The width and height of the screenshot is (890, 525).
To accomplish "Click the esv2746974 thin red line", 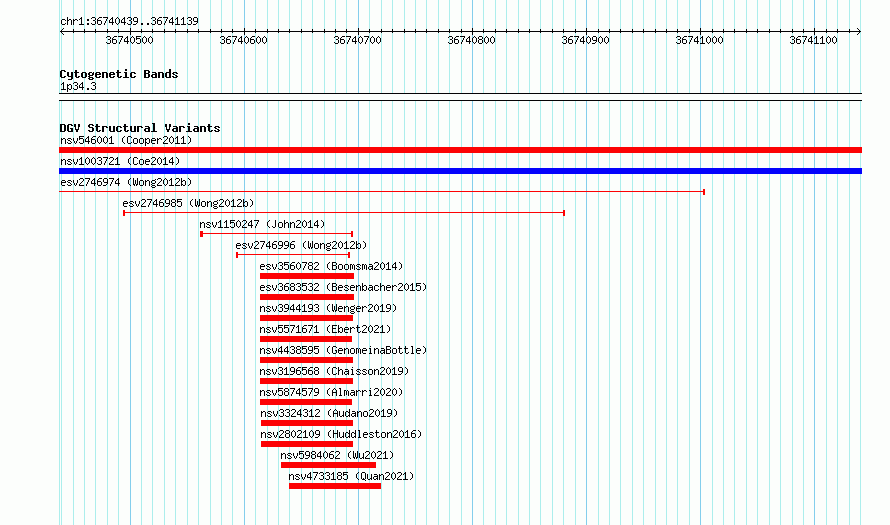I will (x=382, y=192).
